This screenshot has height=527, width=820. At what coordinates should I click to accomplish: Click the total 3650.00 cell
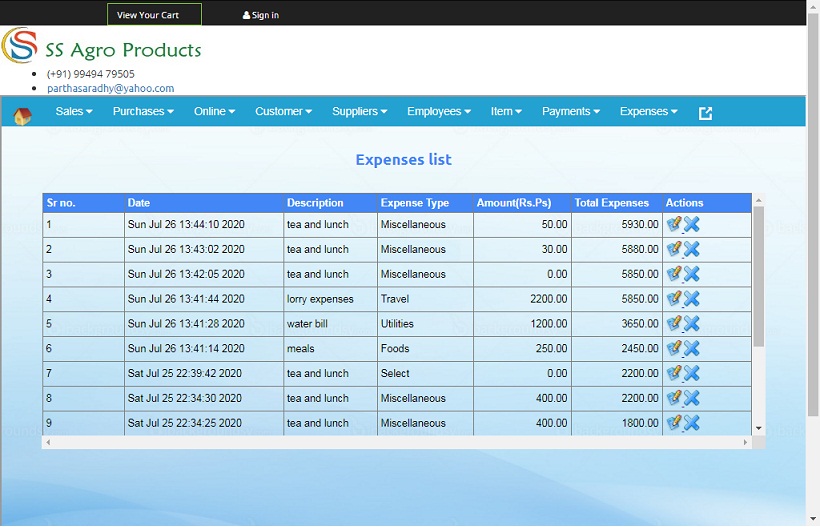coord(617,324)
